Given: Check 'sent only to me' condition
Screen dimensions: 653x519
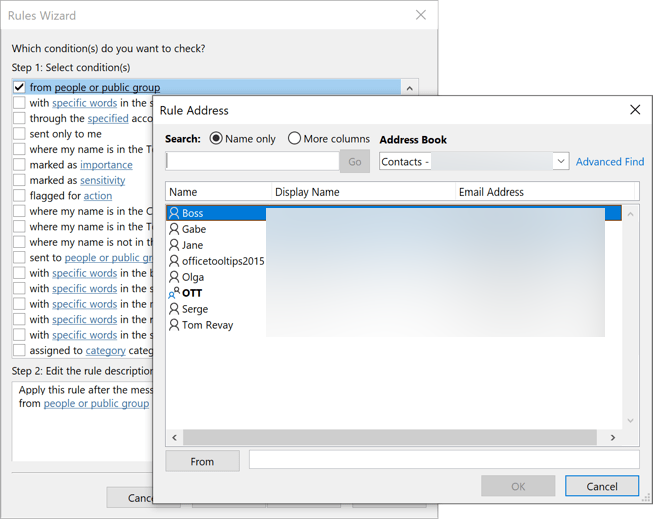Looking at the screenshot, I should [19, 134].
